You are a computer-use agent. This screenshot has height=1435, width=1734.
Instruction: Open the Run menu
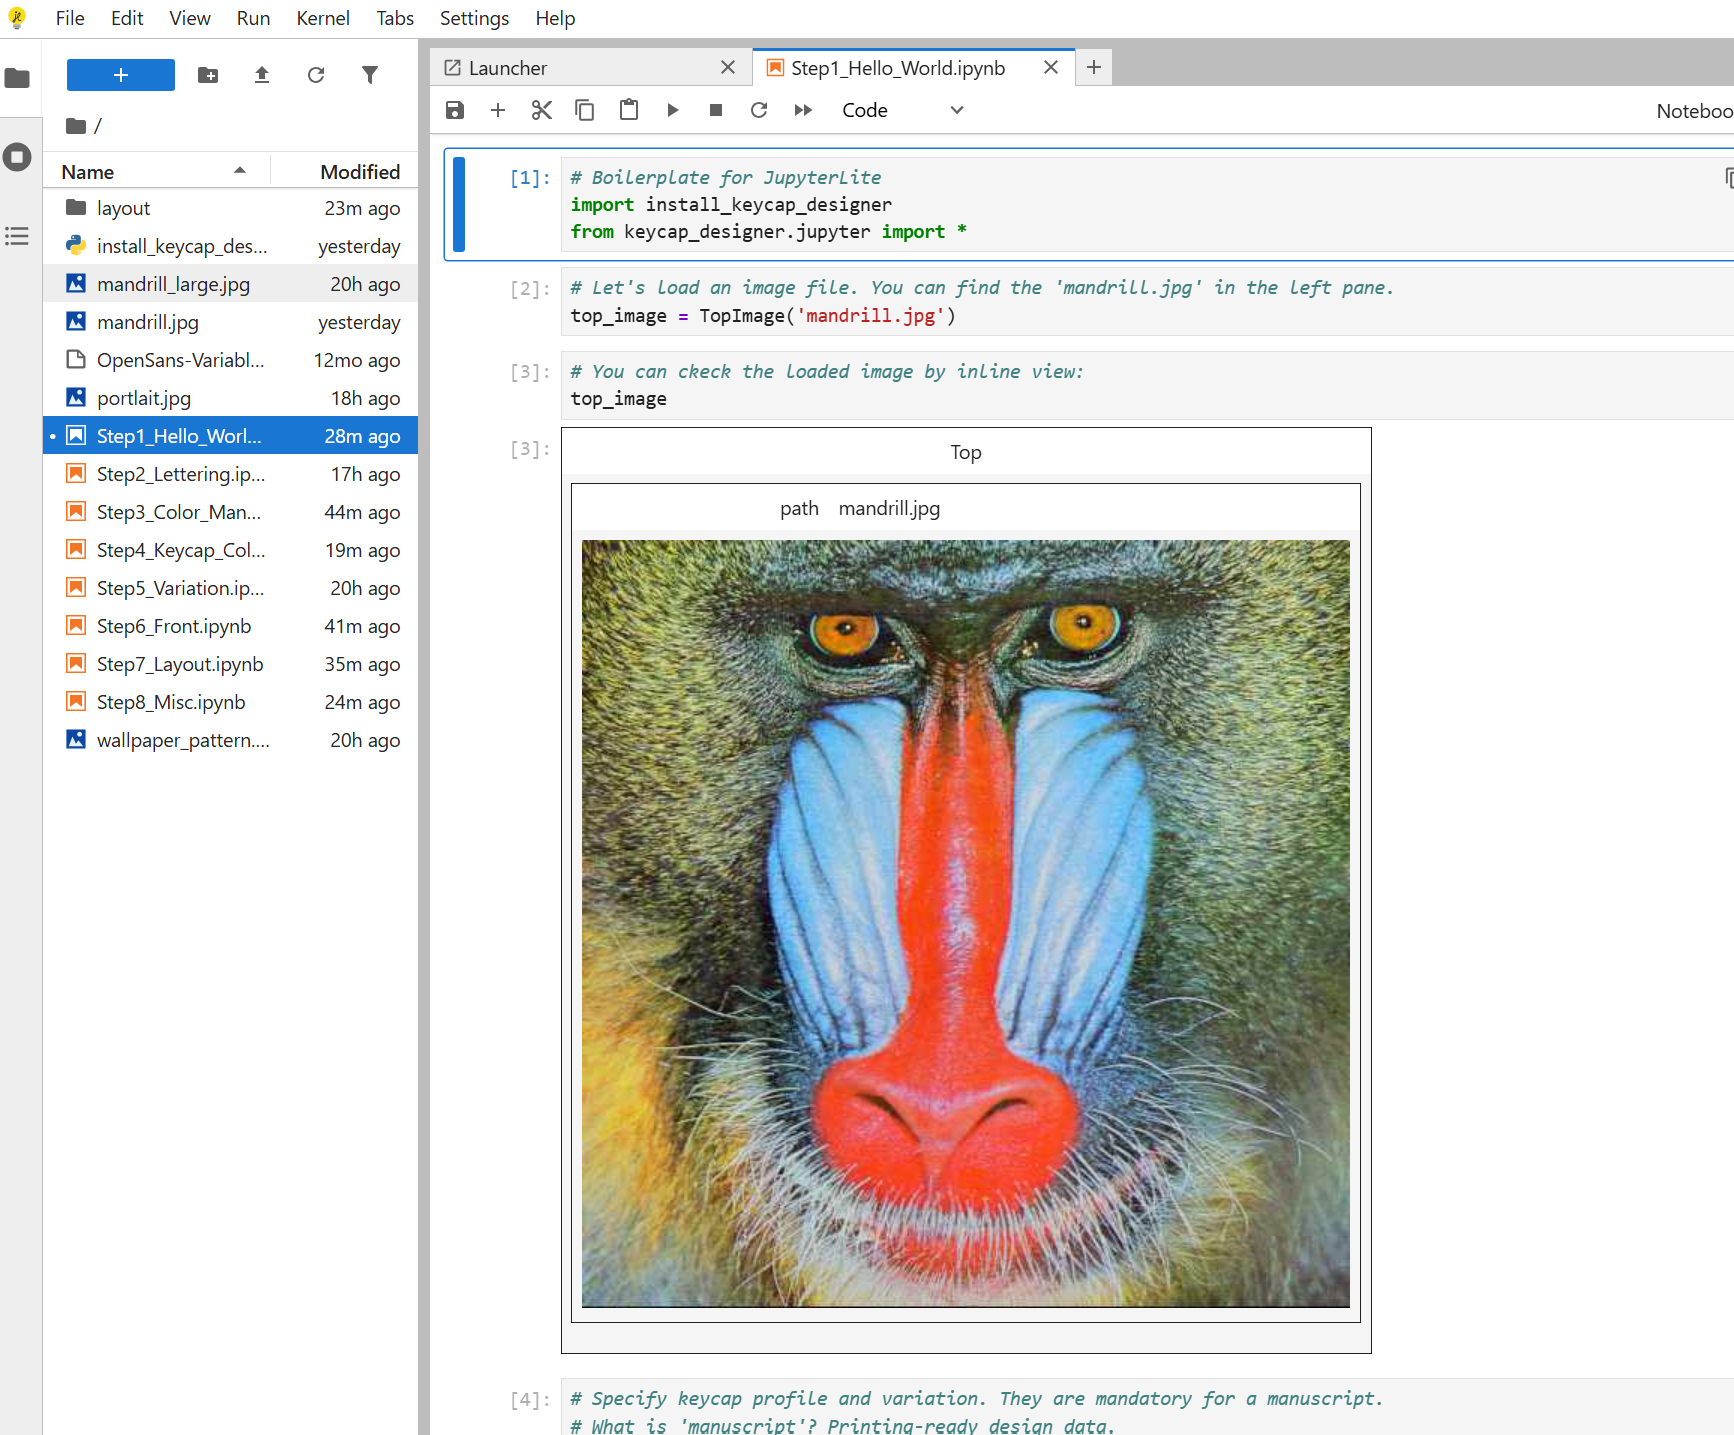coord(253,18)
